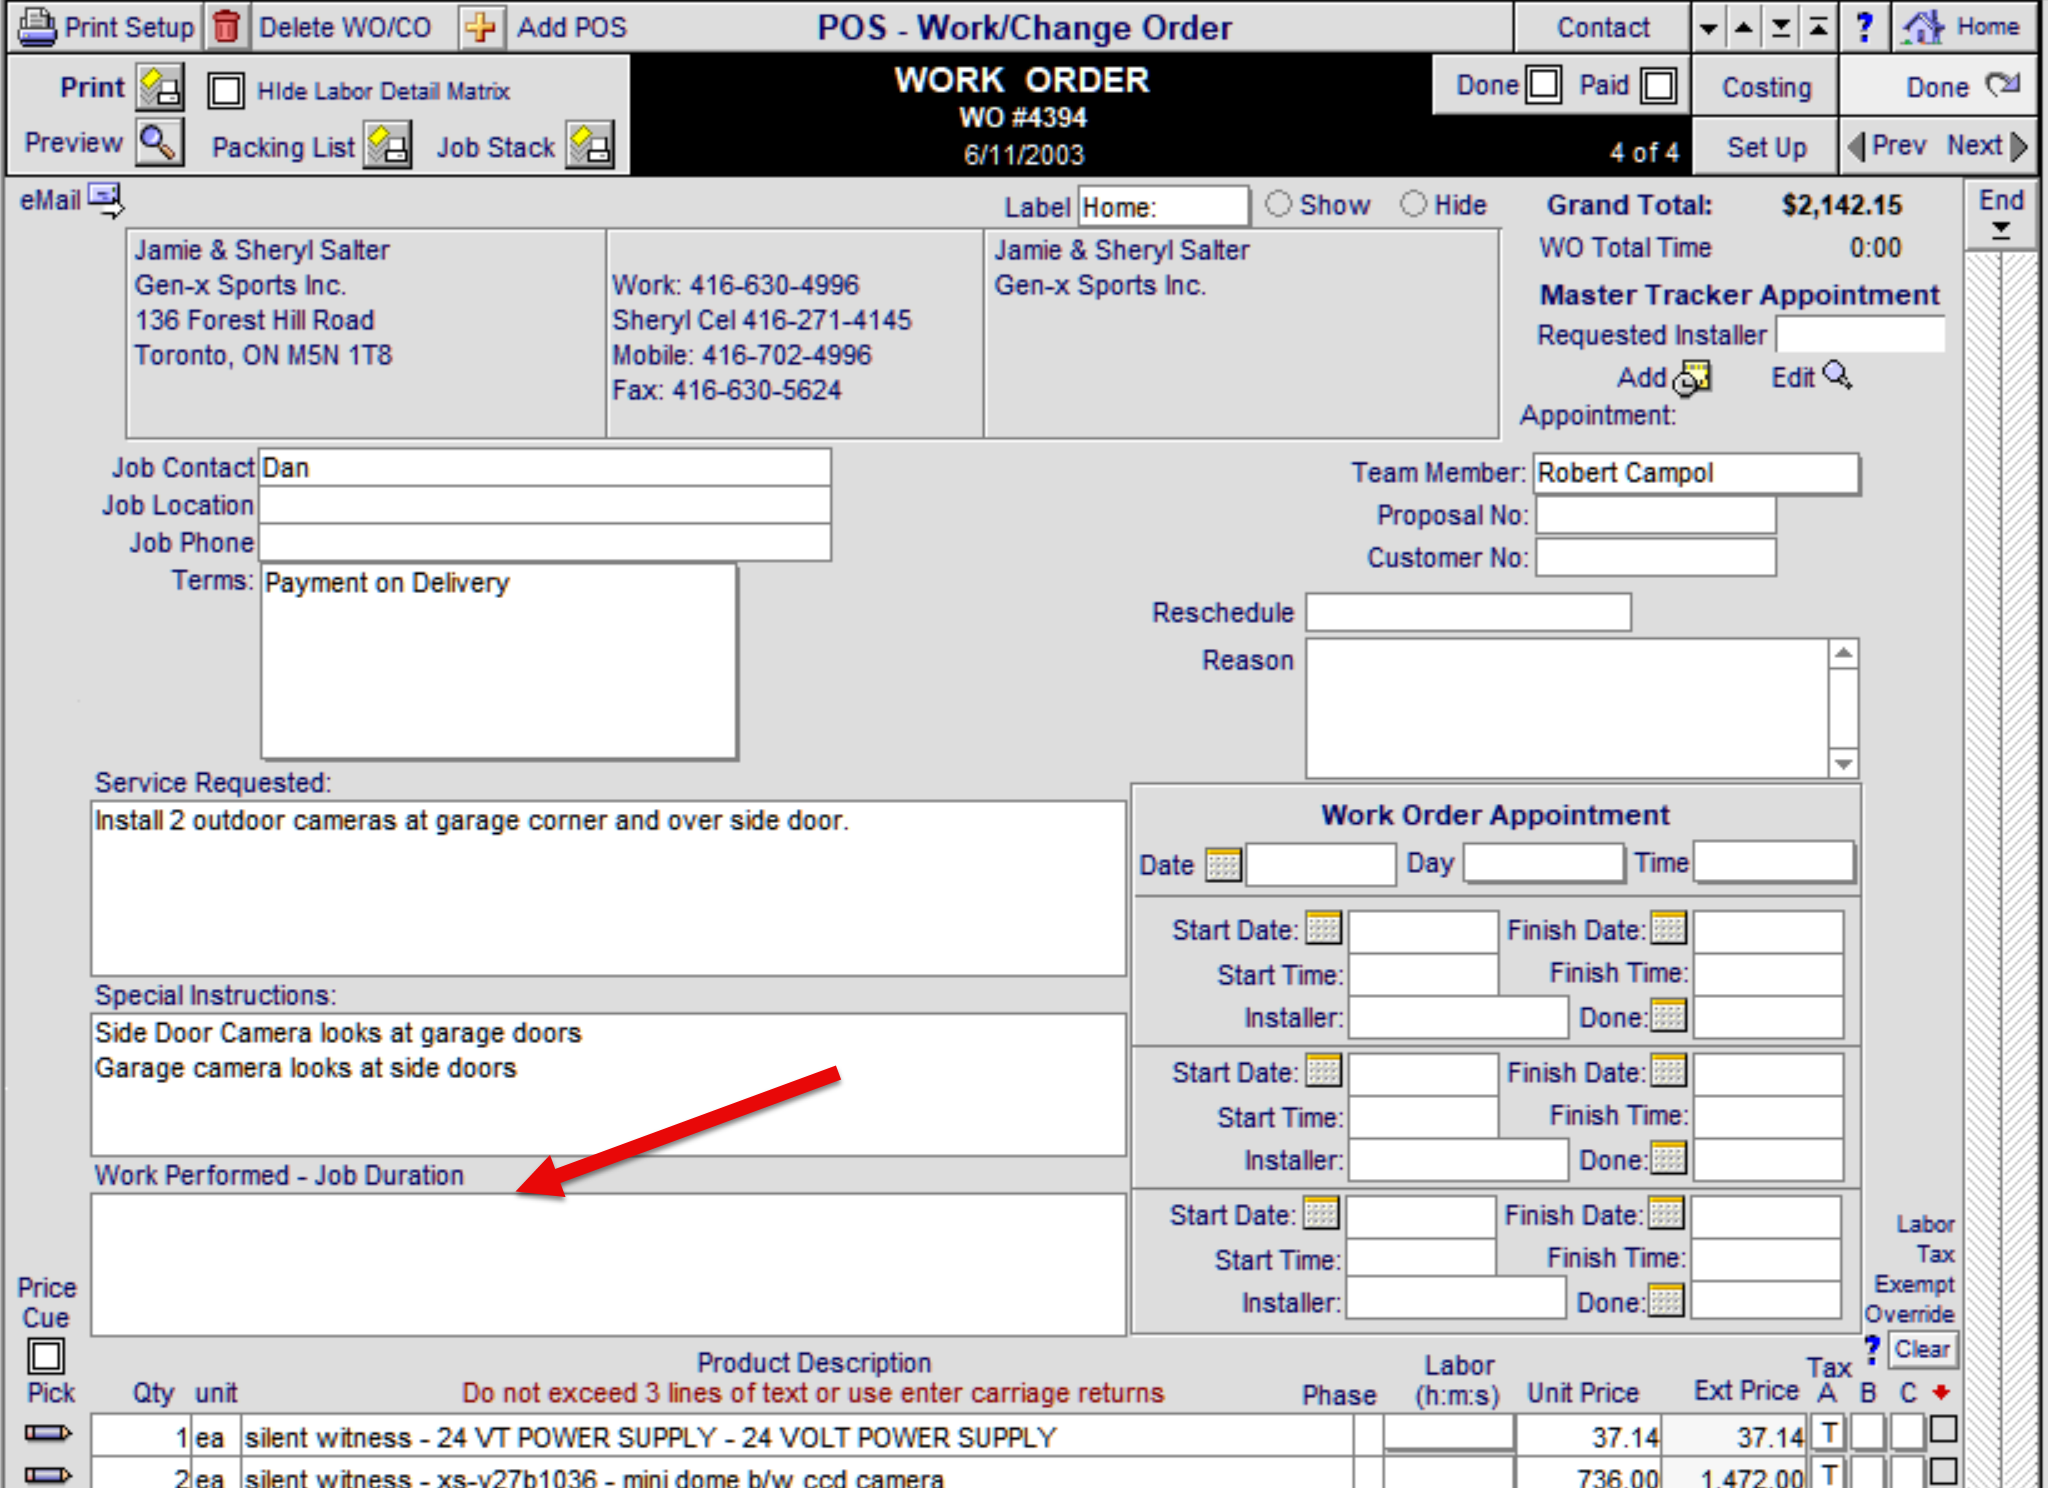Click in the Job Phone field
The height and width of the screenshot is (1488, 2048).
click(x=544, y=542)
